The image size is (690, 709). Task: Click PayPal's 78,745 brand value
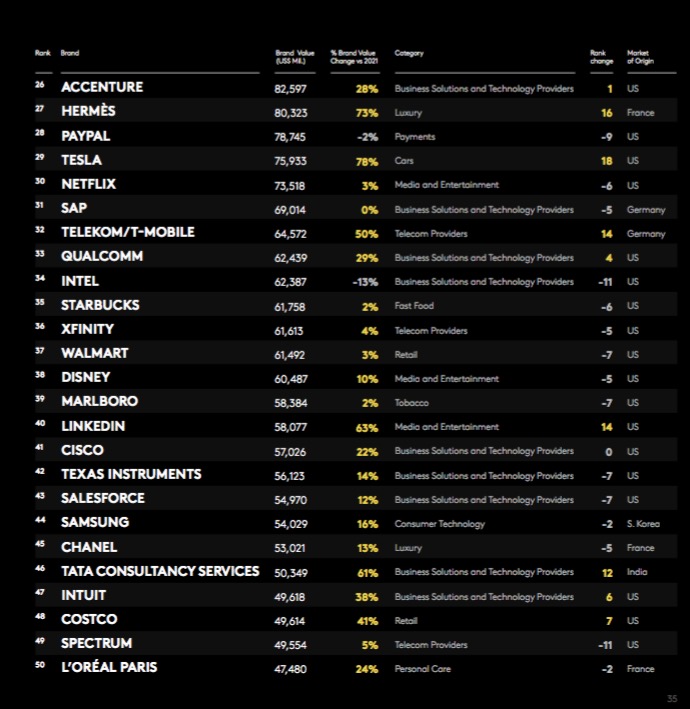tap(290, 136)
